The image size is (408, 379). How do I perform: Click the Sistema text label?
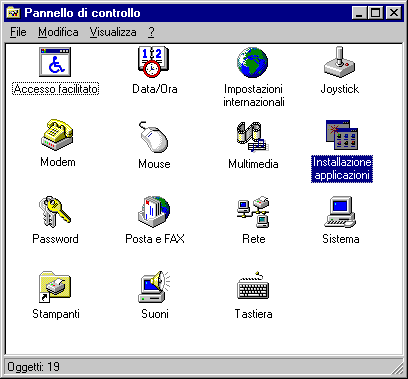341,239
